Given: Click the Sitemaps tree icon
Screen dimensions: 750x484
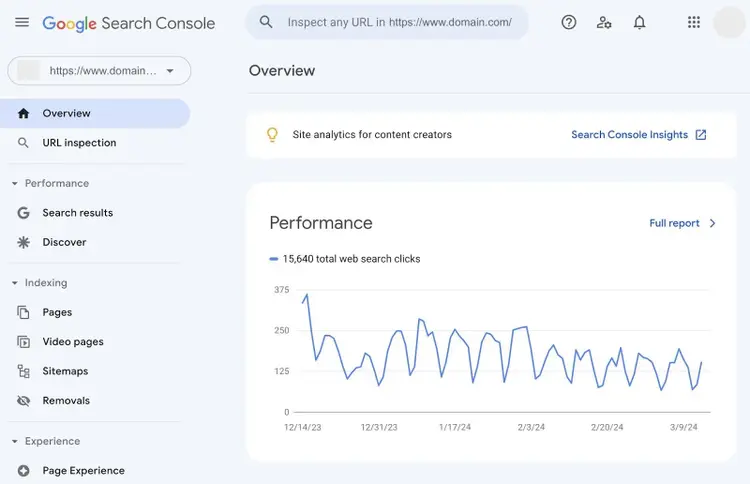Looking at the screenshot, I should coord(23,371).
